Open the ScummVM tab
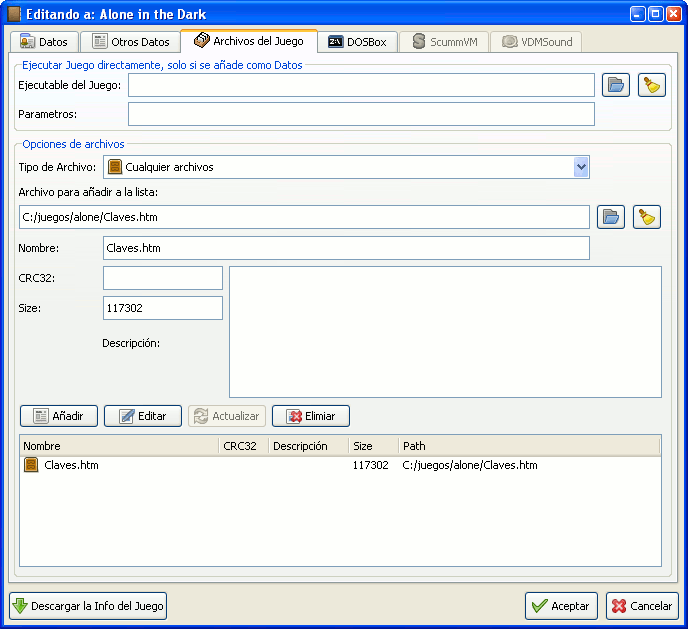The height and width of the screenshot is (629, 688). (x=444, y=42)
